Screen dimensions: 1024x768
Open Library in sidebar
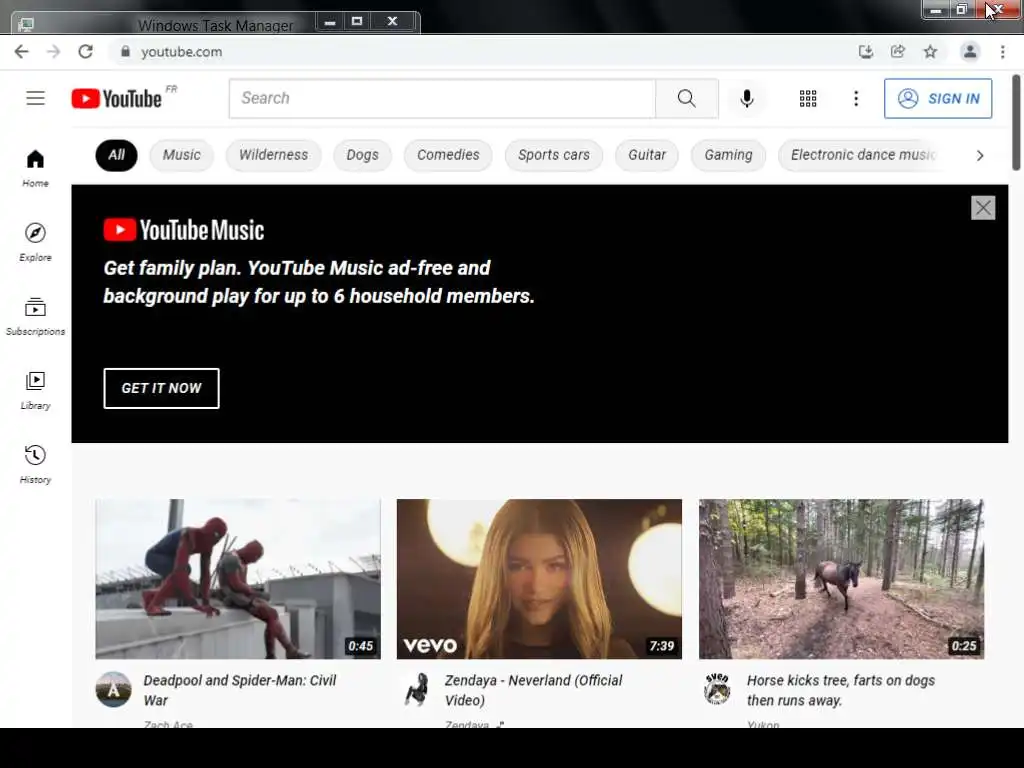(35, 391)
